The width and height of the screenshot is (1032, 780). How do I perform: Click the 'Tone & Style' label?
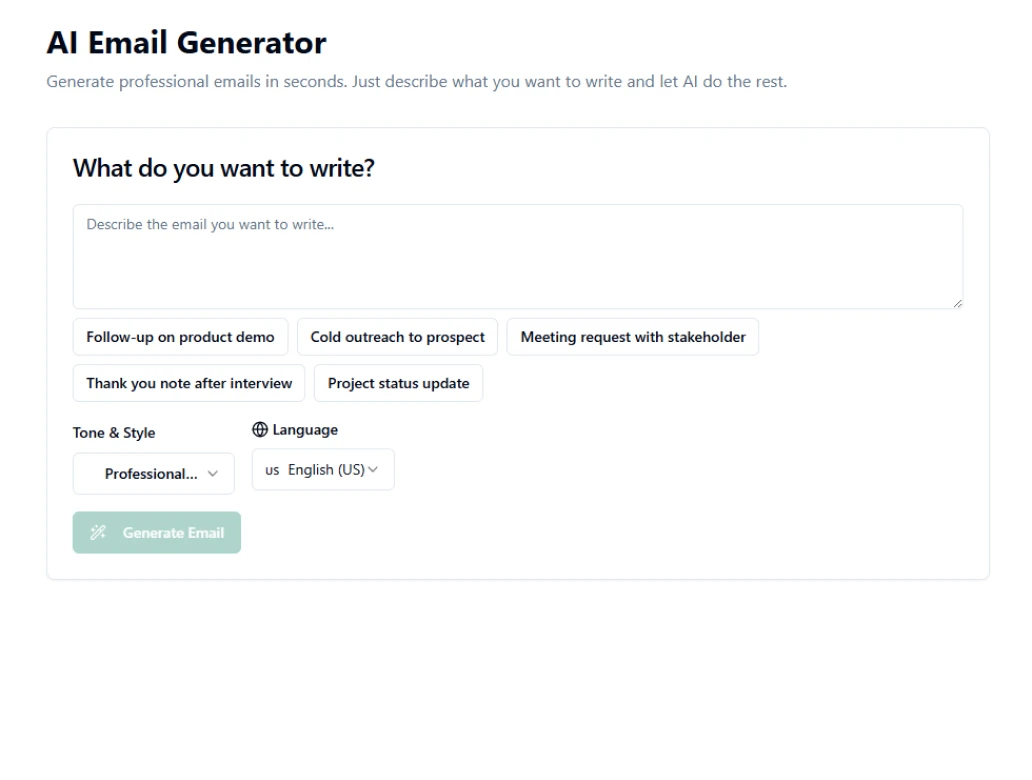tap(114, 433)
